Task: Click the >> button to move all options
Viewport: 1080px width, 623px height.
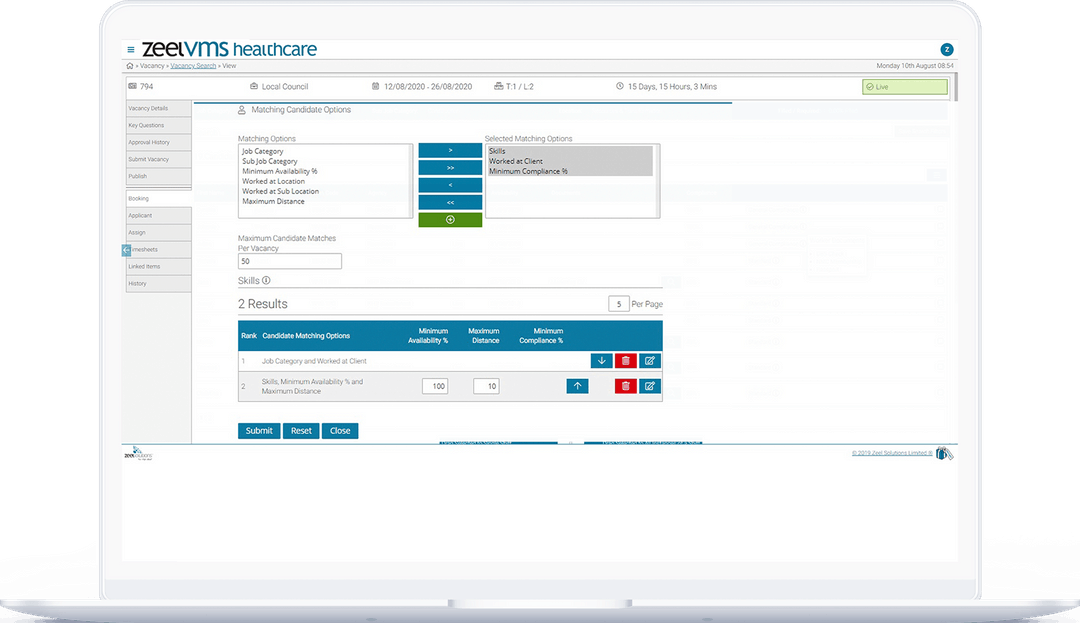Action: click(450, 167)
